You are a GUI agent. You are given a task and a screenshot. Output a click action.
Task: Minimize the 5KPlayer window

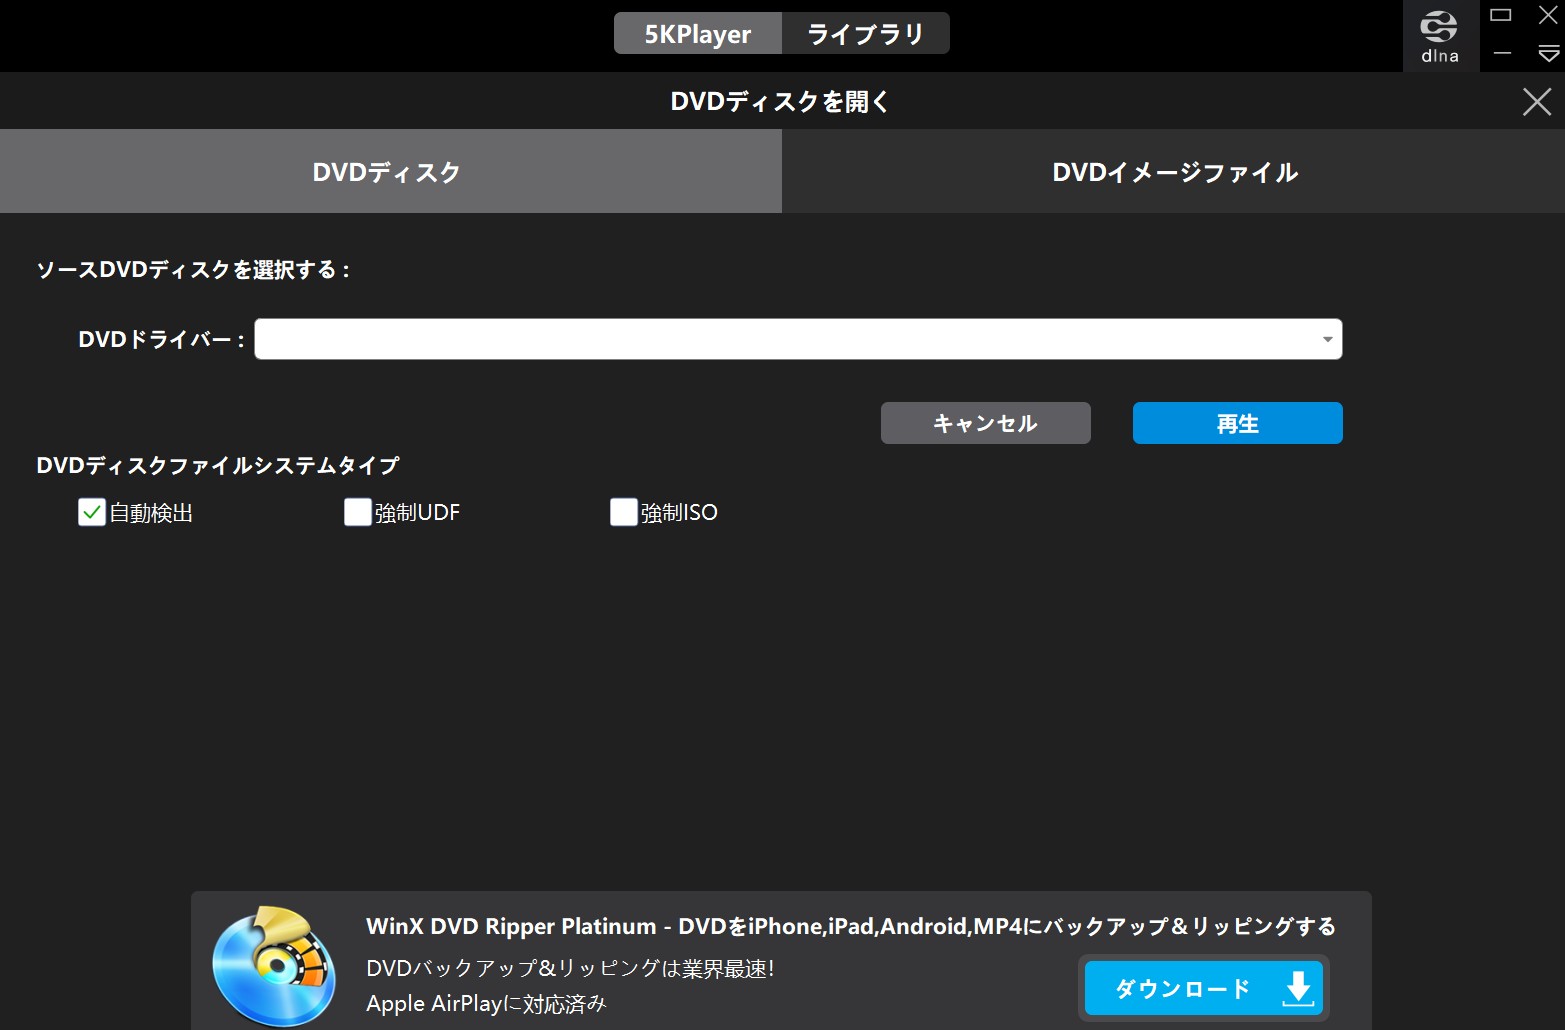(x=1501, y=54)
